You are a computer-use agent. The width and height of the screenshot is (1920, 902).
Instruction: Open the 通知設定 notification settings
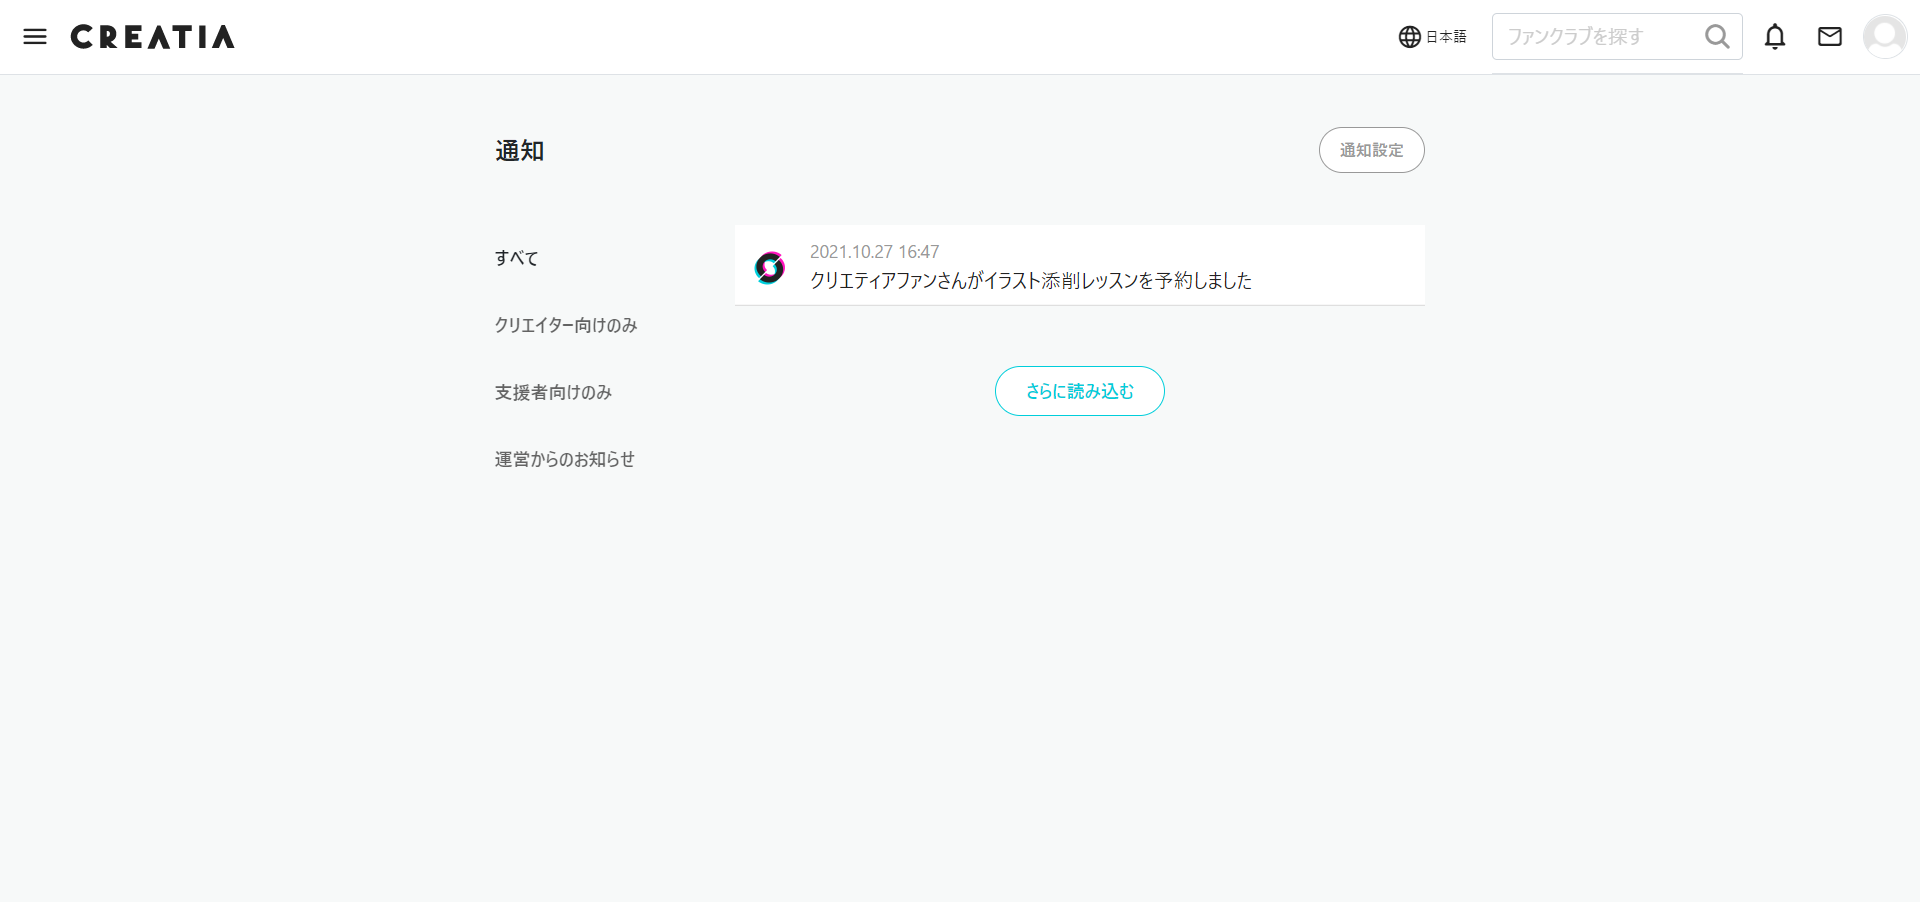(1371, 150)
